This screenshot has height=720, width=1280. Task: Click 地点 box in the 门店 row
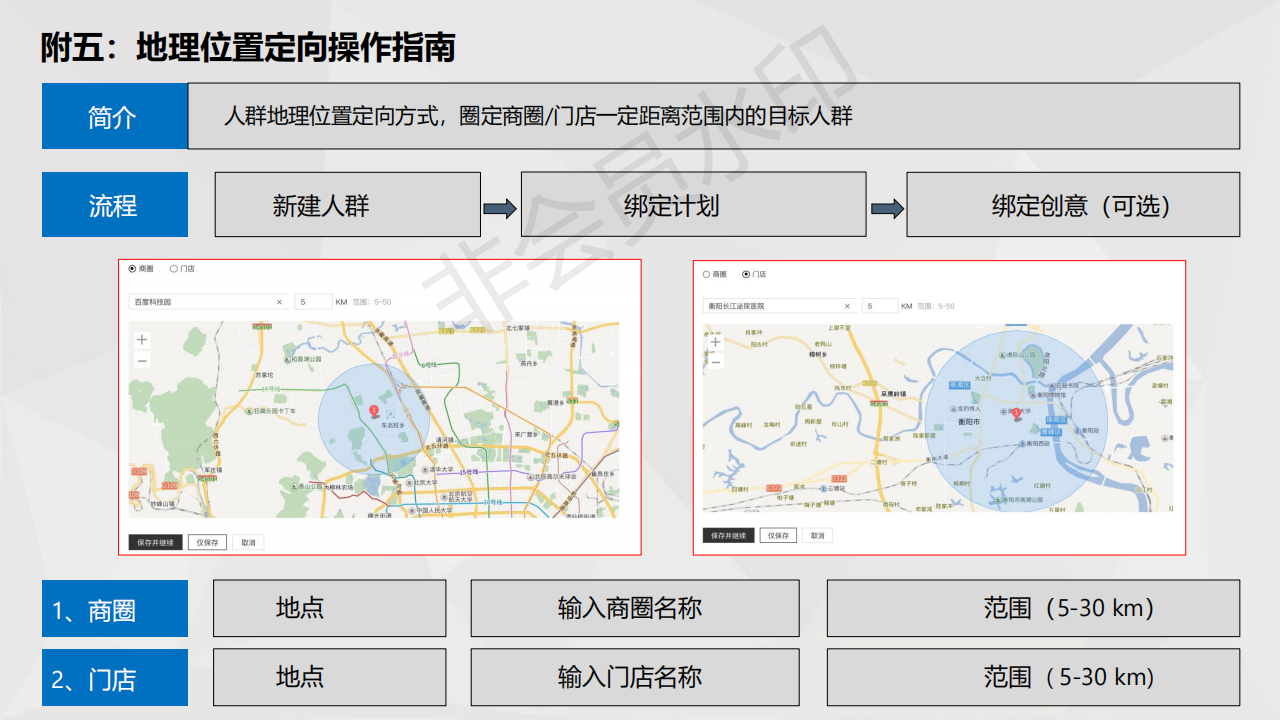[330, 677]
